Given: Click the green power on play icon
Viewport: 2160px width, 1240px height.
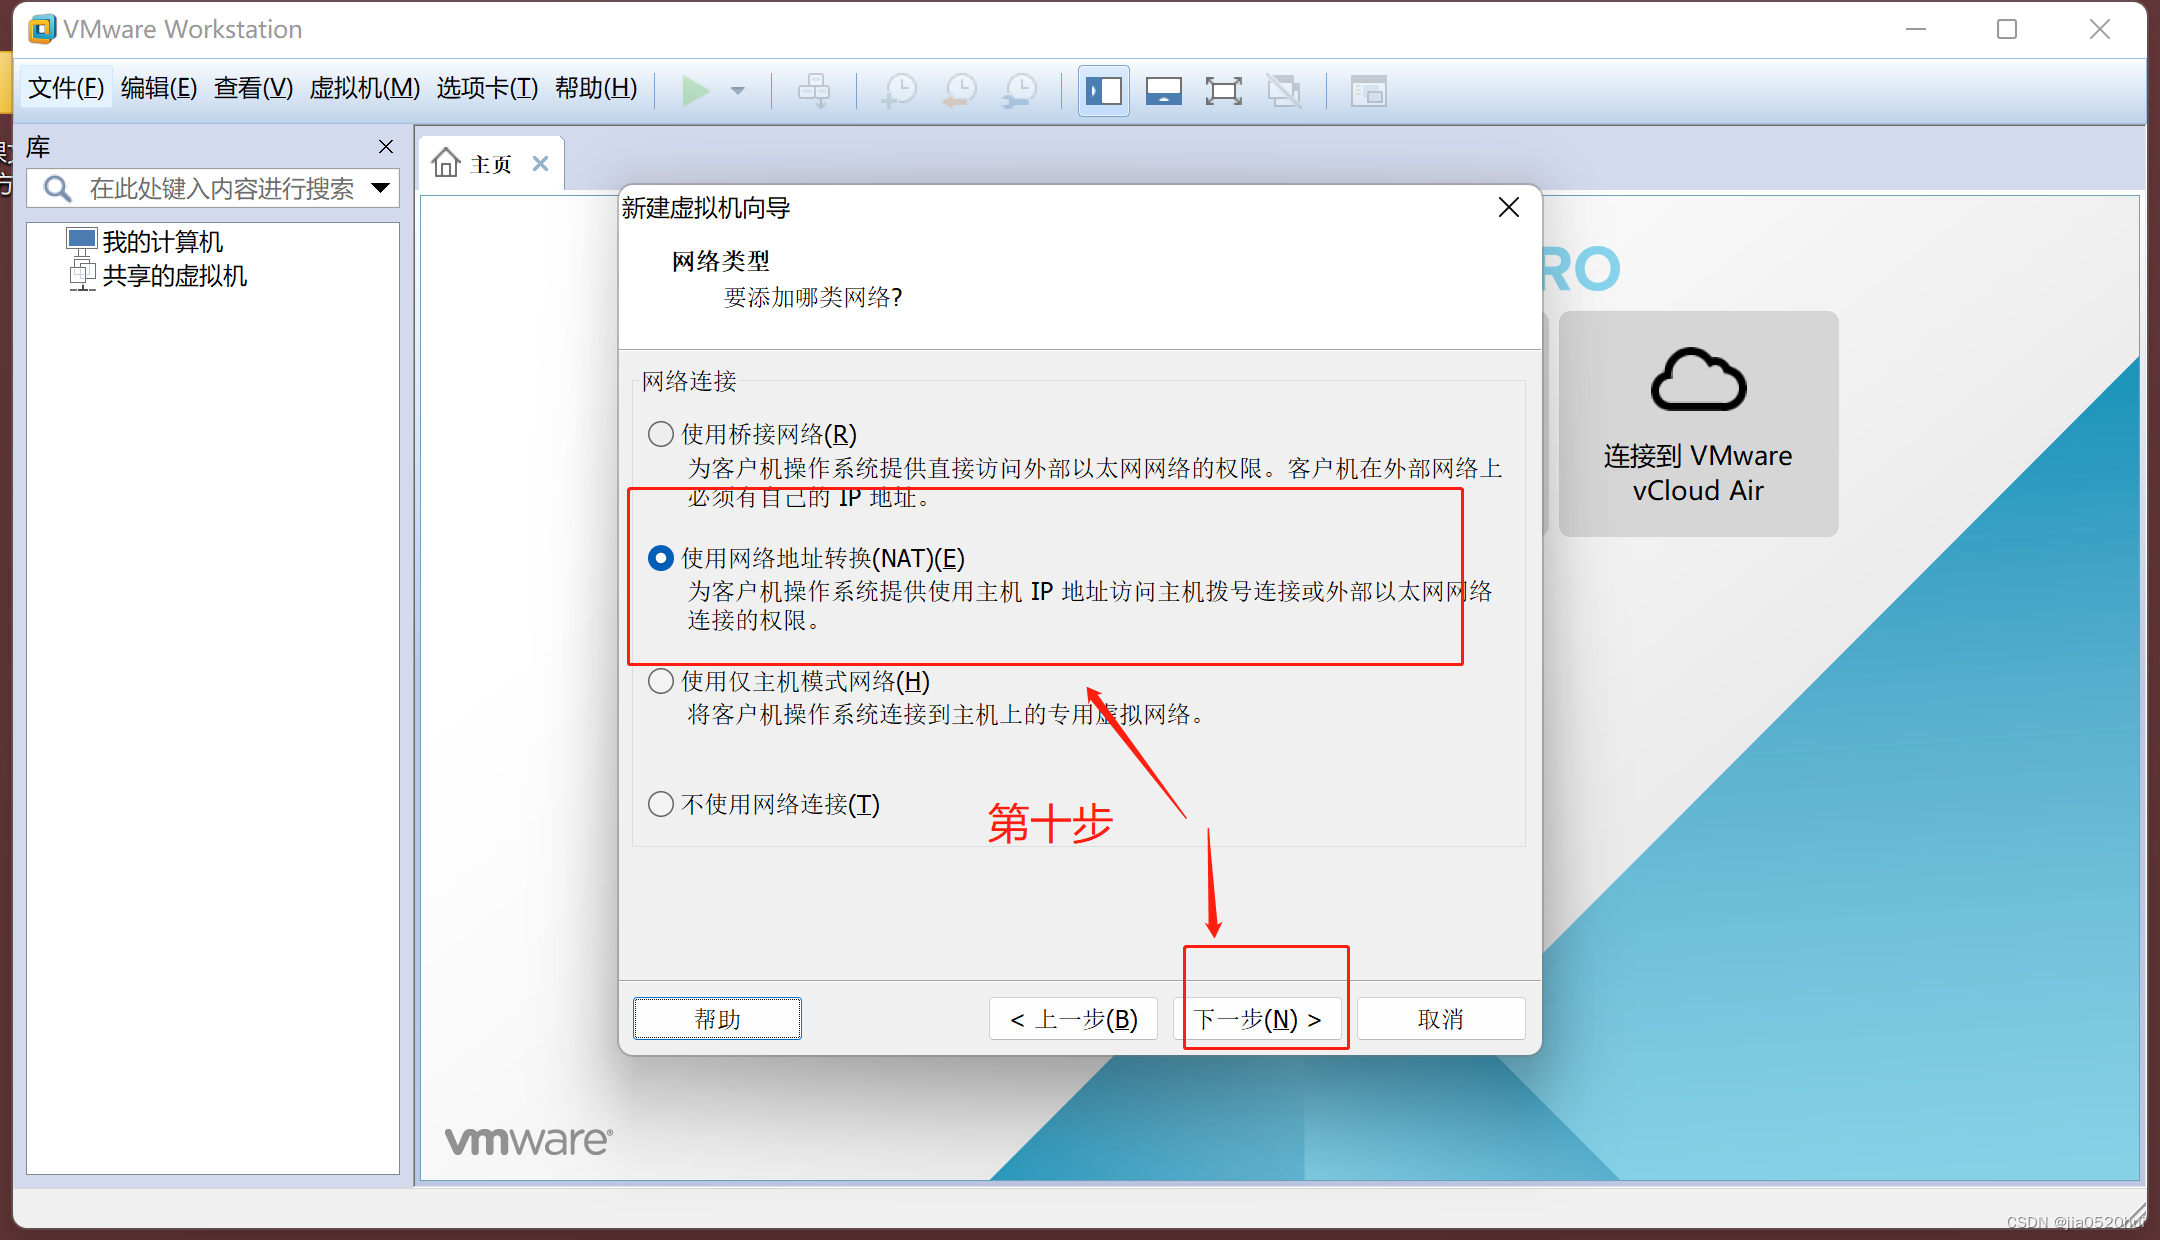Looking at the screenshot, I should (x=695, y=91).
